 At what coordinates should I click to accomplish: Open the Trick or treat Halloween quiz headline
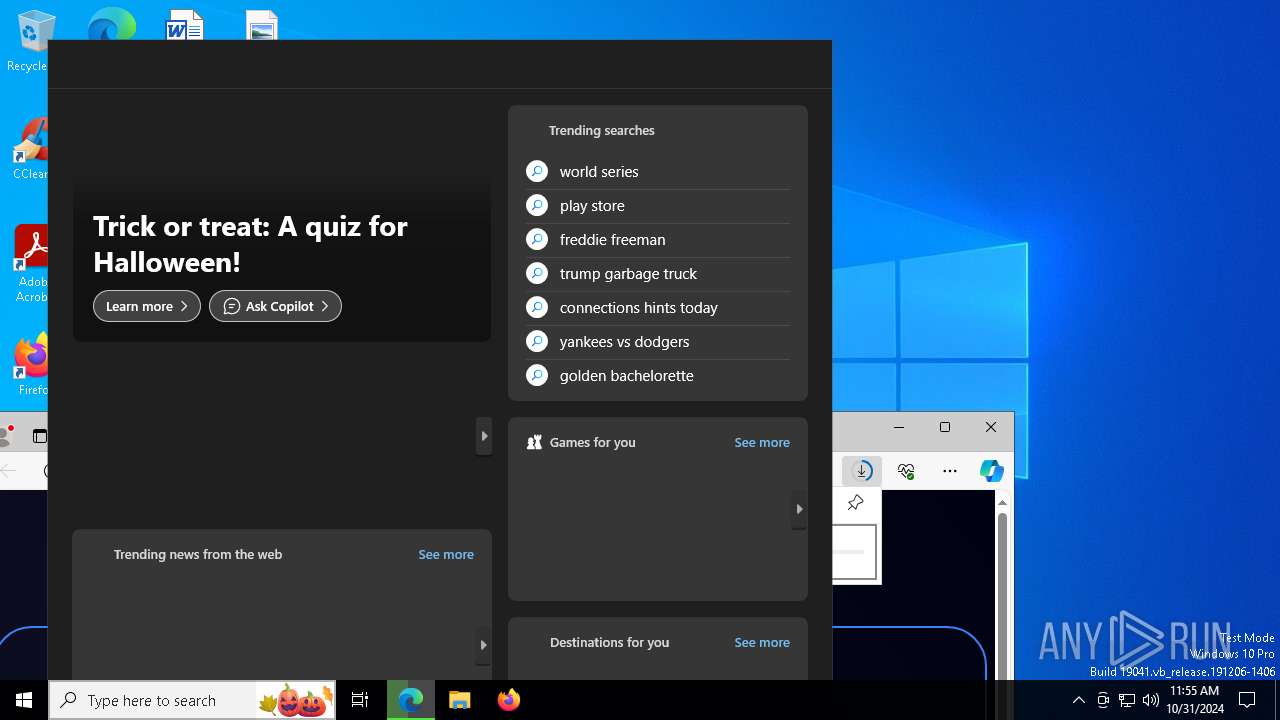[250, 244]
